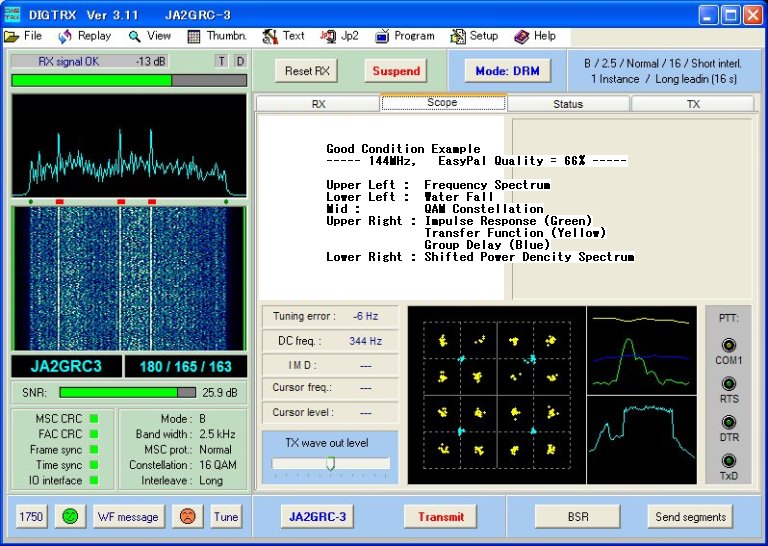Click the MSC CRC status indicator

click(94, 419)
